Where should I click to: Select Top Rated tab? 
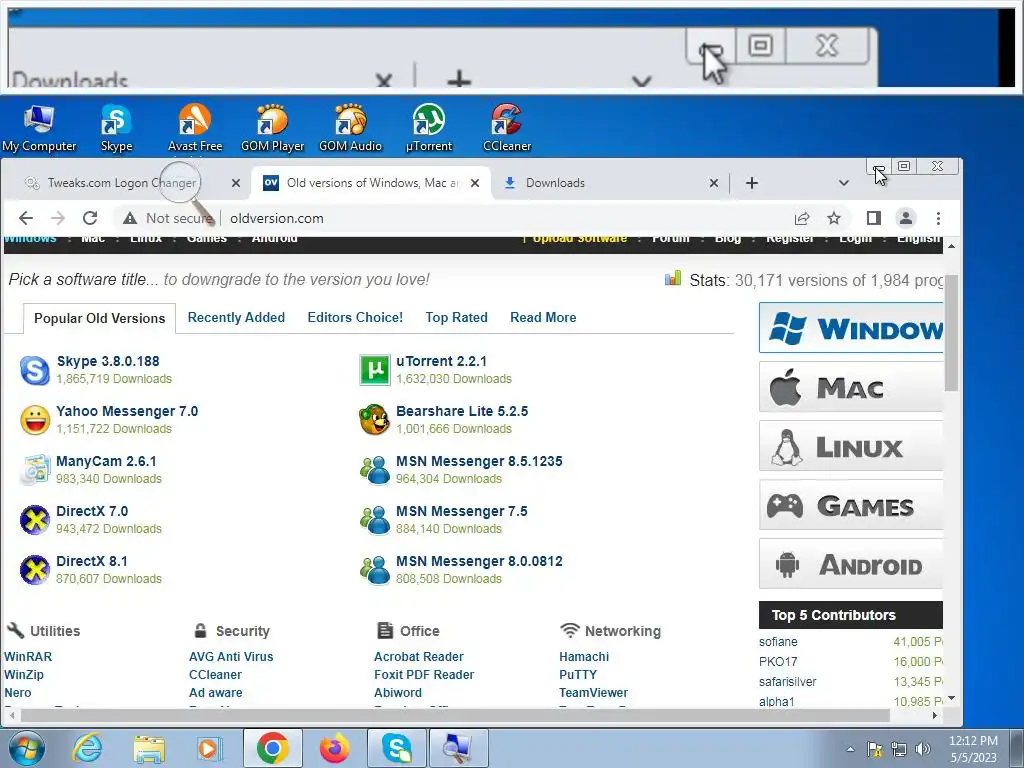[456, 317]
